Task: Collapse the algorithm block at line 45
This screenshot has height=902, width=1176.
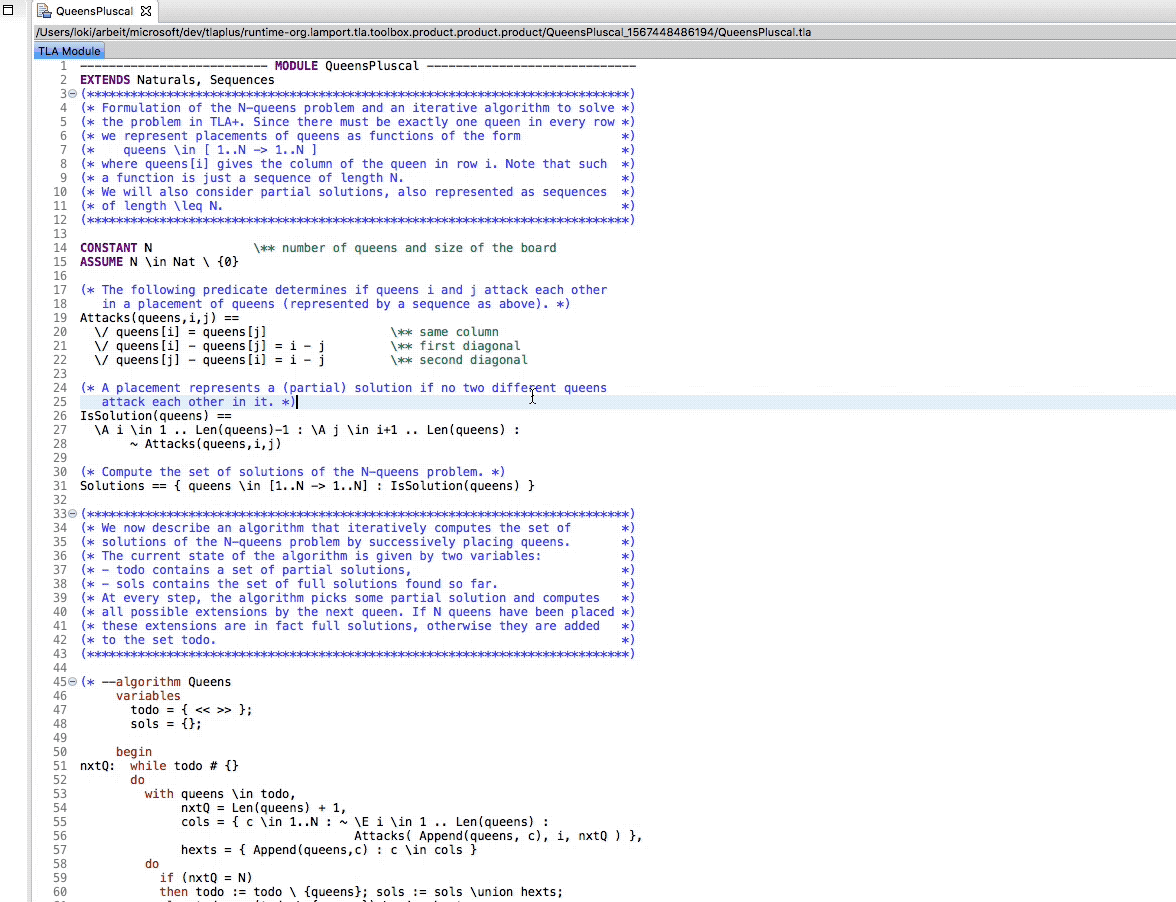Action: 73,682
